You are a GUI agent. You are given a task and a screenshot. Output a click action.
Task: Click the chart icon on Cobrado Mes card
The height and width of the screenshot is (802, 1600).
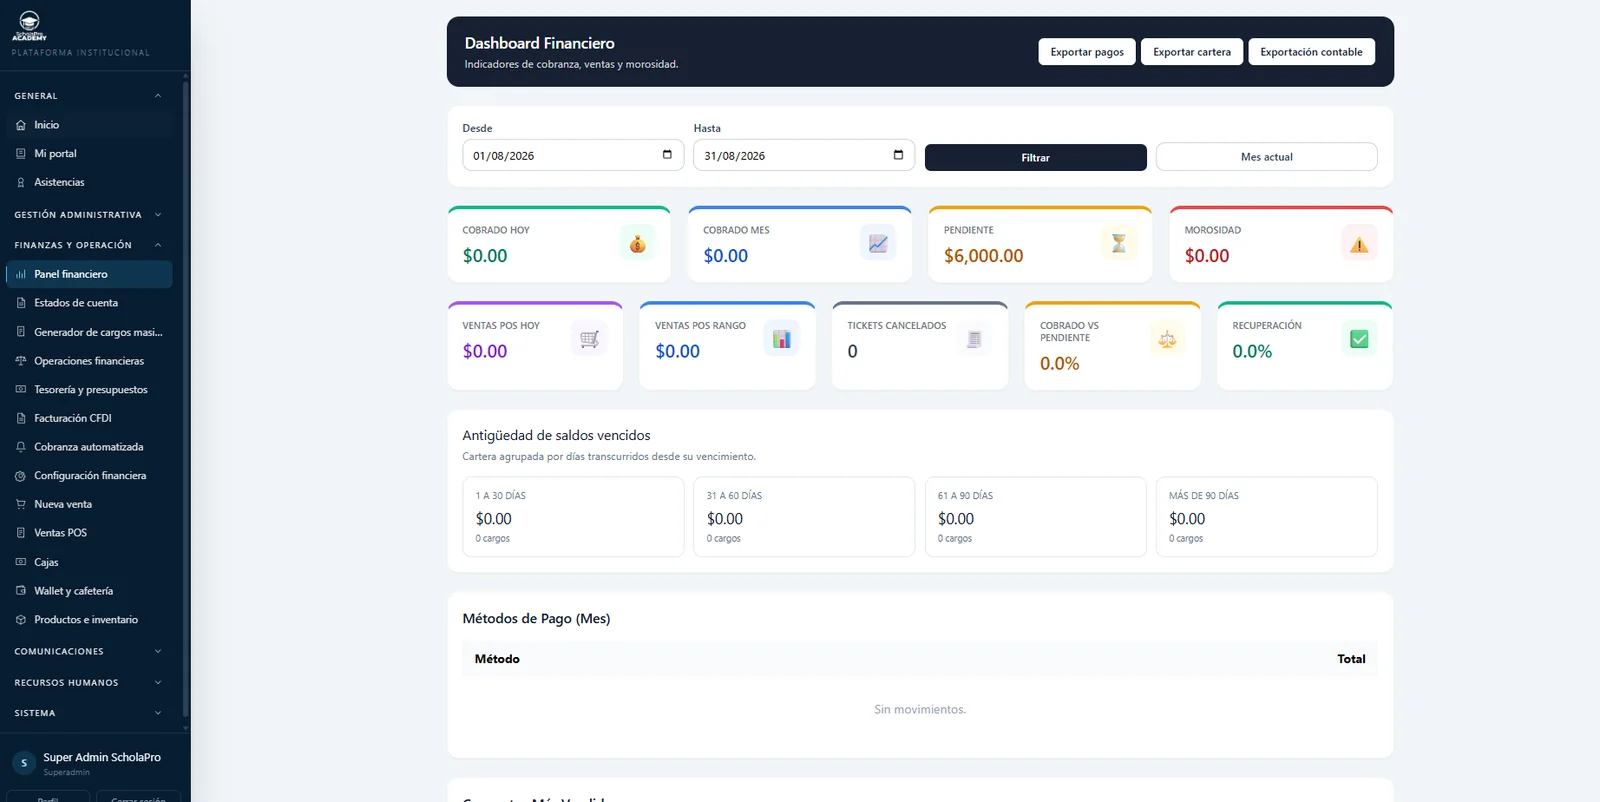pos(878,243)
